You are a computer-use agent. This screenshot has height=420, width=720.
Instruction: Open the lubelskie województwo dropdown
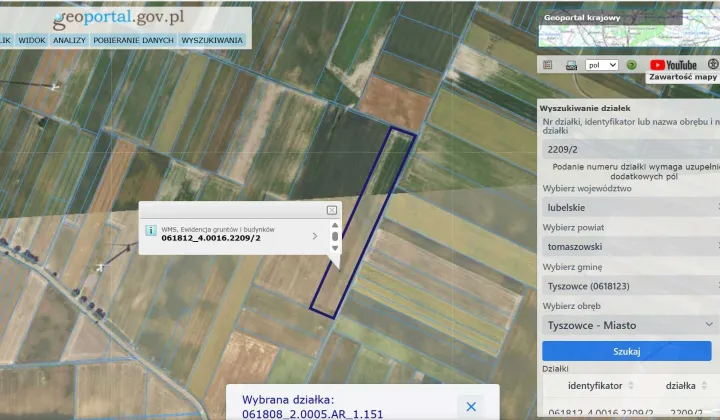(x=630, y=207)
